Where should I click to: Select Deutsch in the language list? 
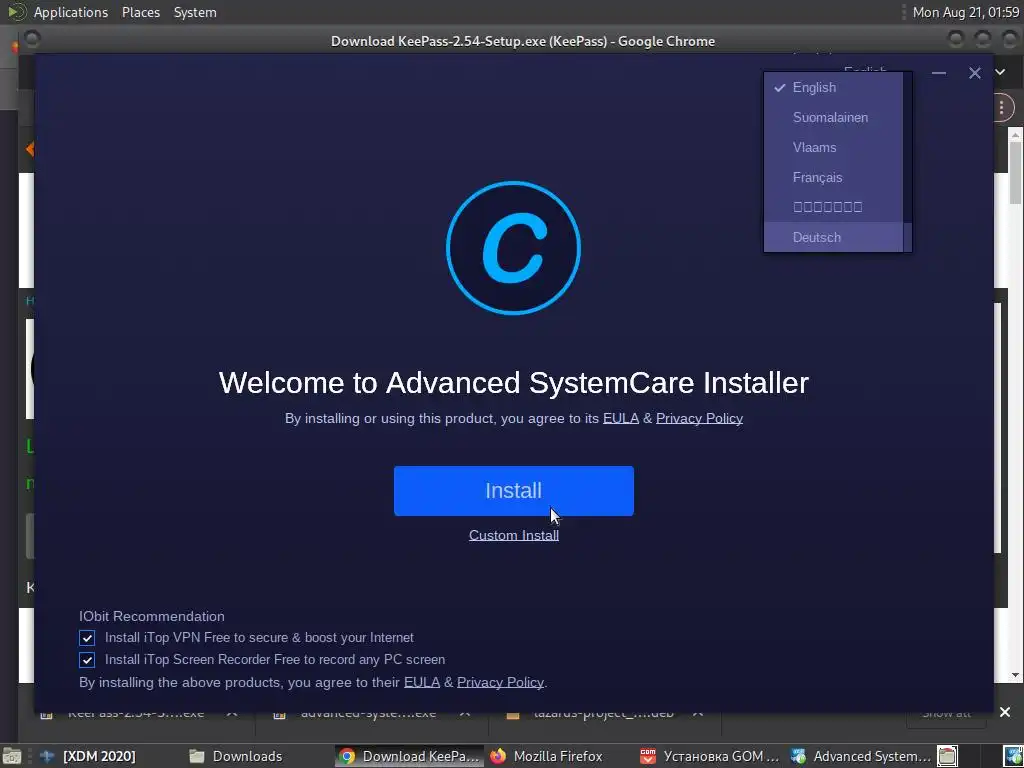point(833,237)
